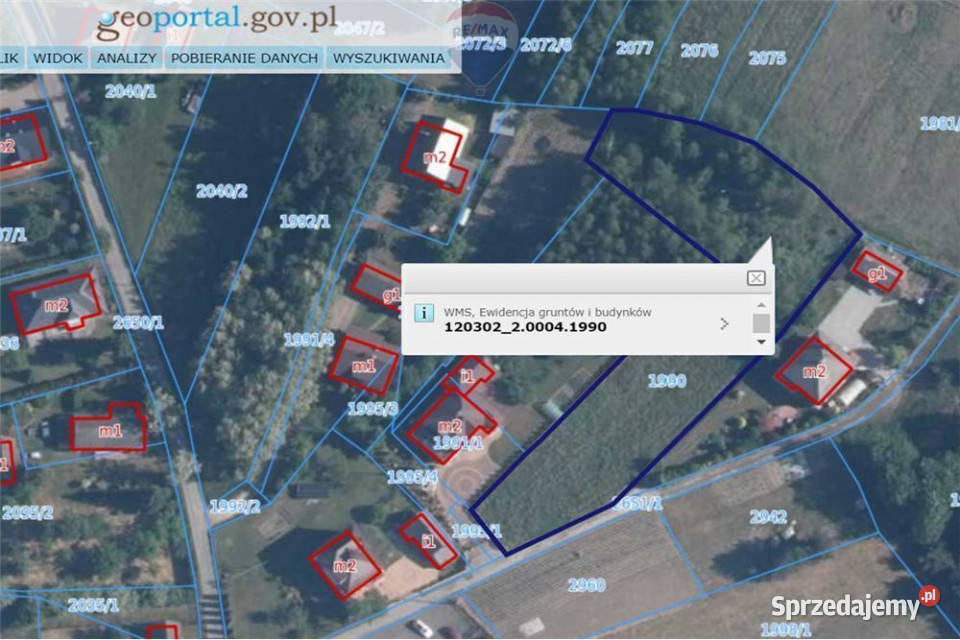Screen dimensions: 960x640
Task: Click the blue info icon in the popup
Action: (x=424, y=312)
